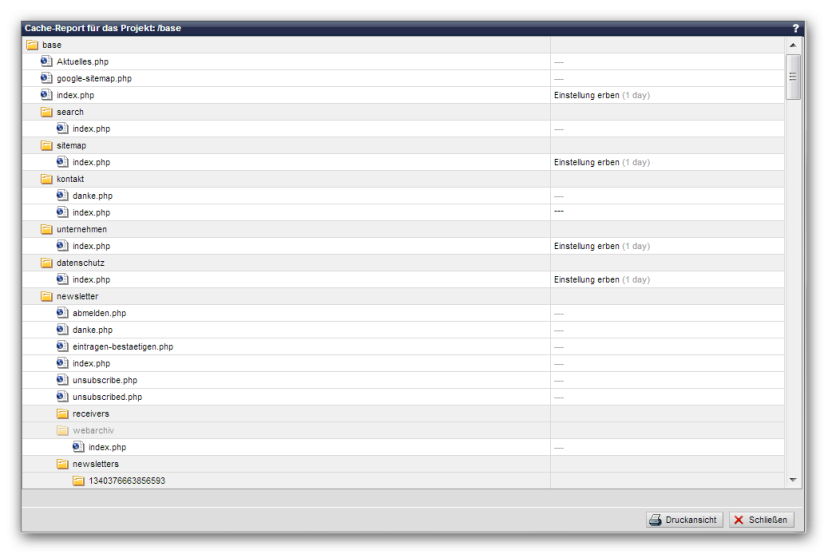Close dialog with Schließen button
This screenshot has width=828, height=554.
761,520
